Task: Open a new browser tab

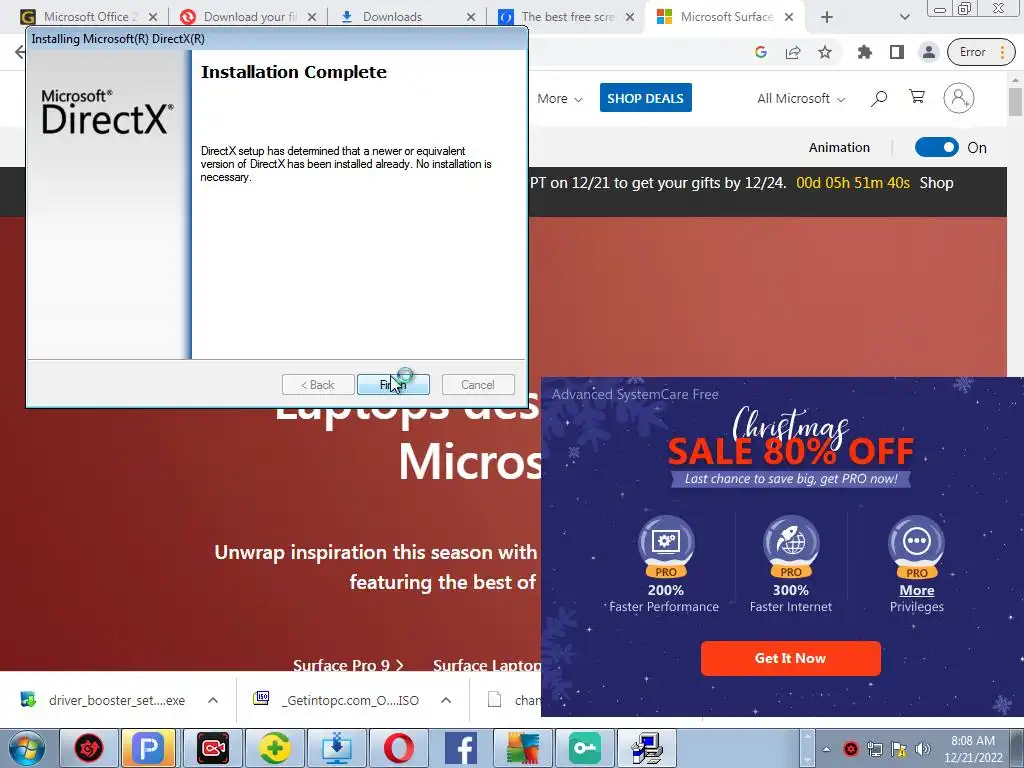Action: coord(827,17)
